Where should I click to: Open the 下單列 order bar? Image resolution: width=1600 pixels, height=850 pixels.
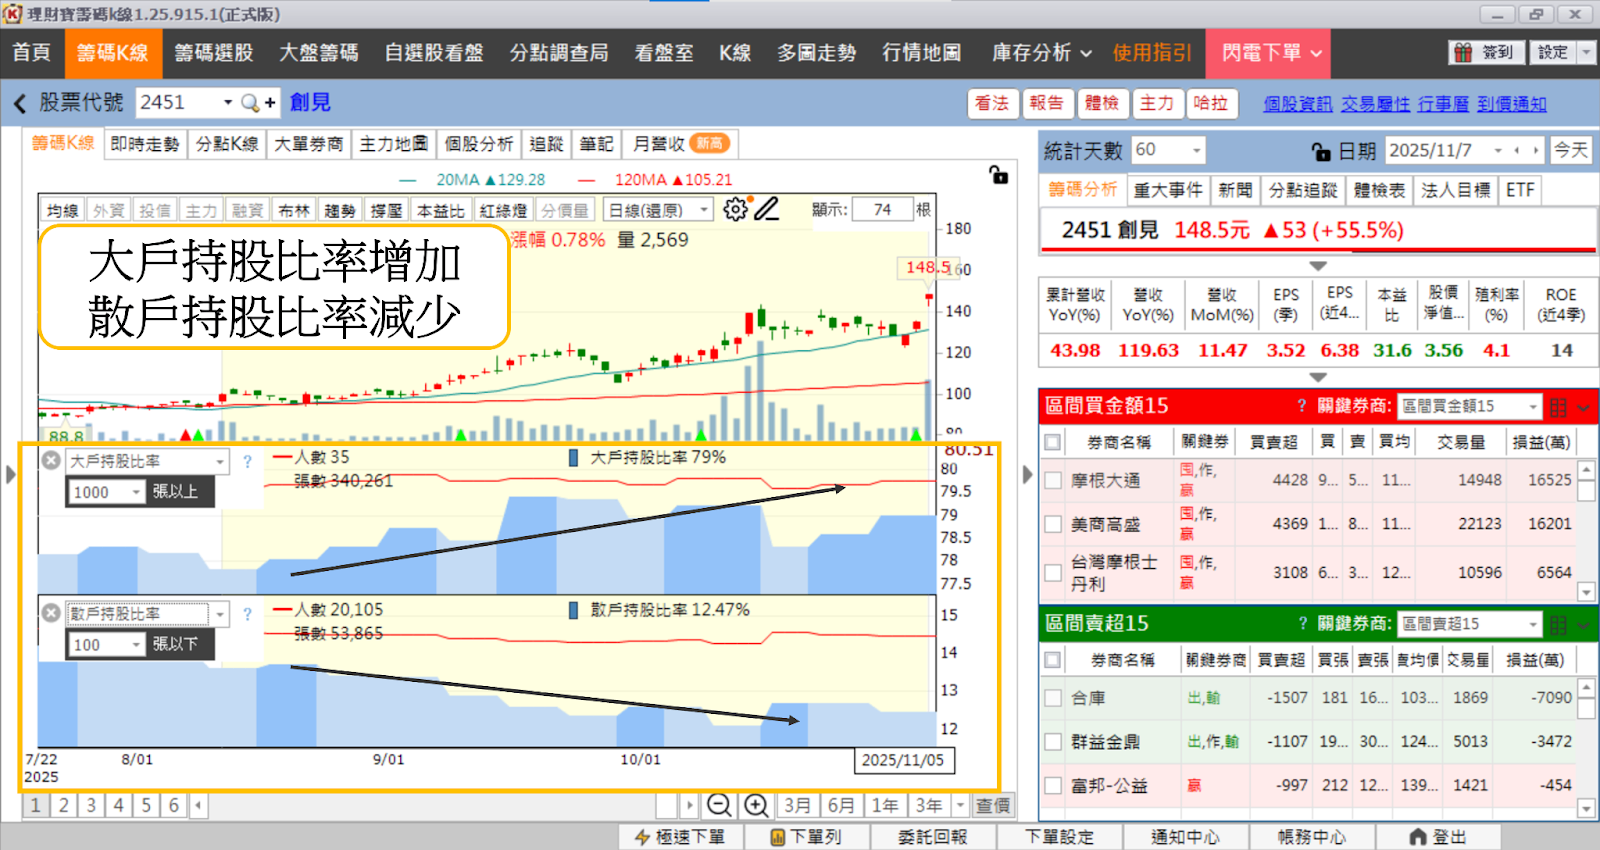tap(805, 837)
